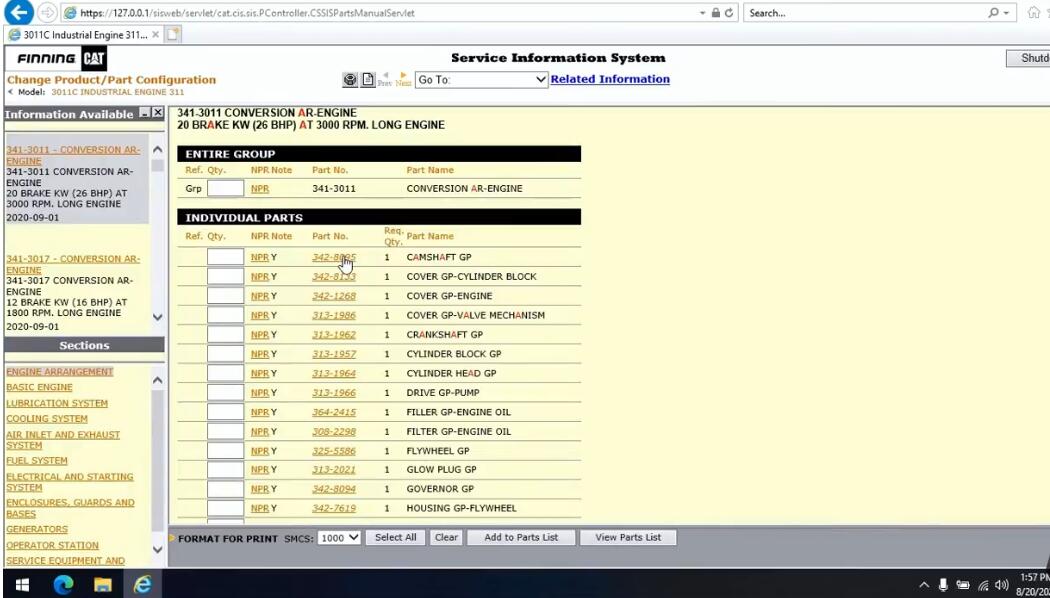1050x598 pixels.
Task: Go back with the browser back arrow
Action: [x=18, y=12]
